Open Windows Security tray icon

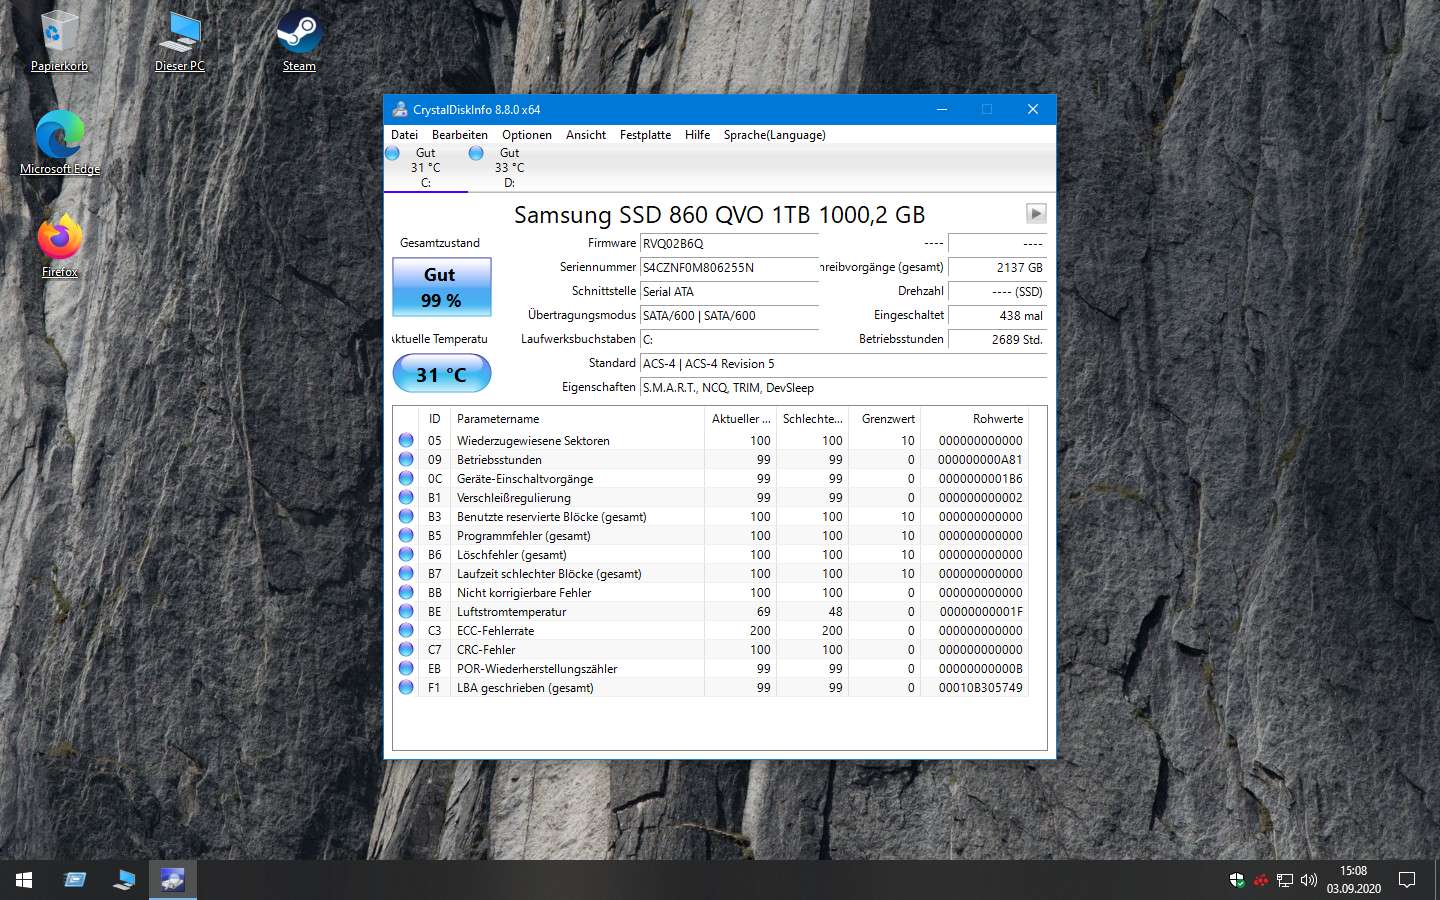click(1237, 880)
